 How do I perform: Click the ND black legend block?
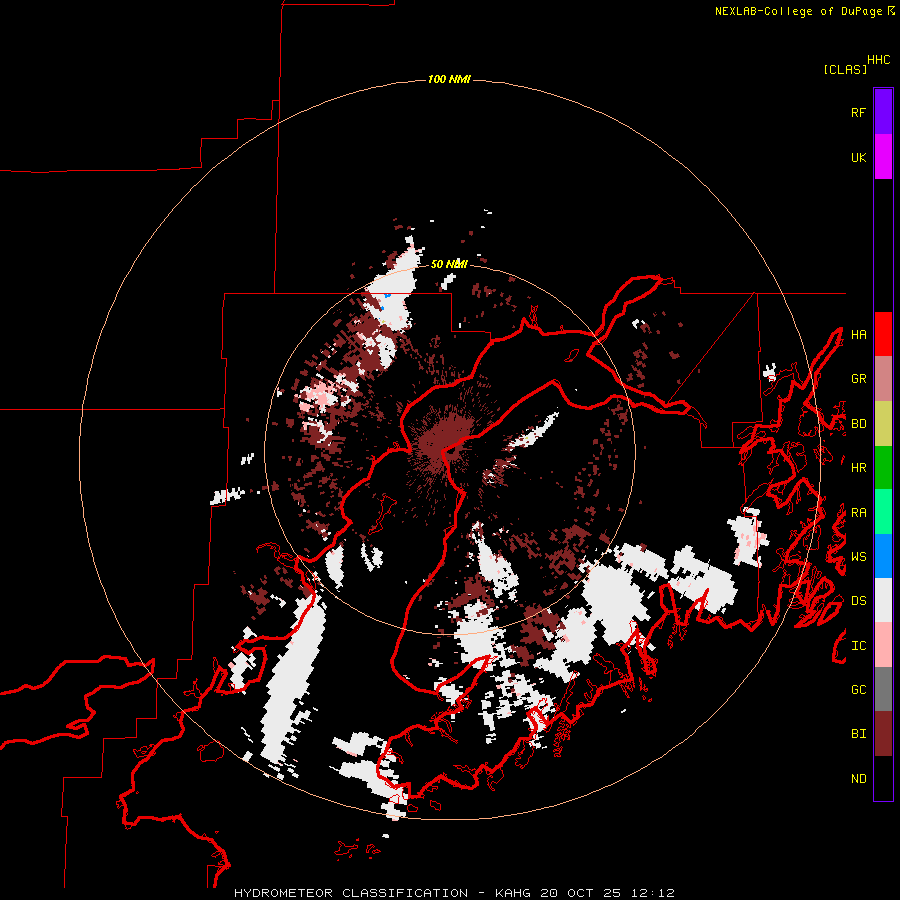coord(883,778)
